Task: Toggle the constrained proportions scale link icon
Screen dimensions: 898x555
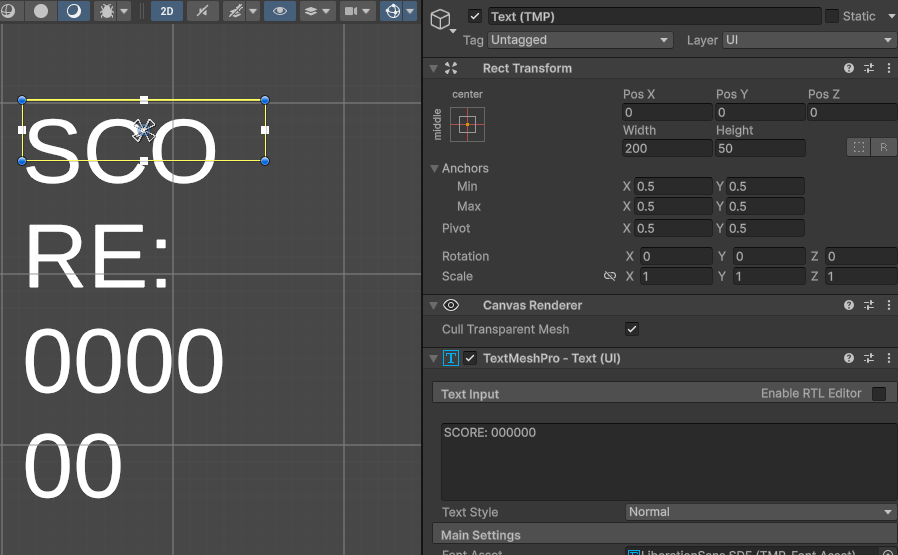Action: 609,276
